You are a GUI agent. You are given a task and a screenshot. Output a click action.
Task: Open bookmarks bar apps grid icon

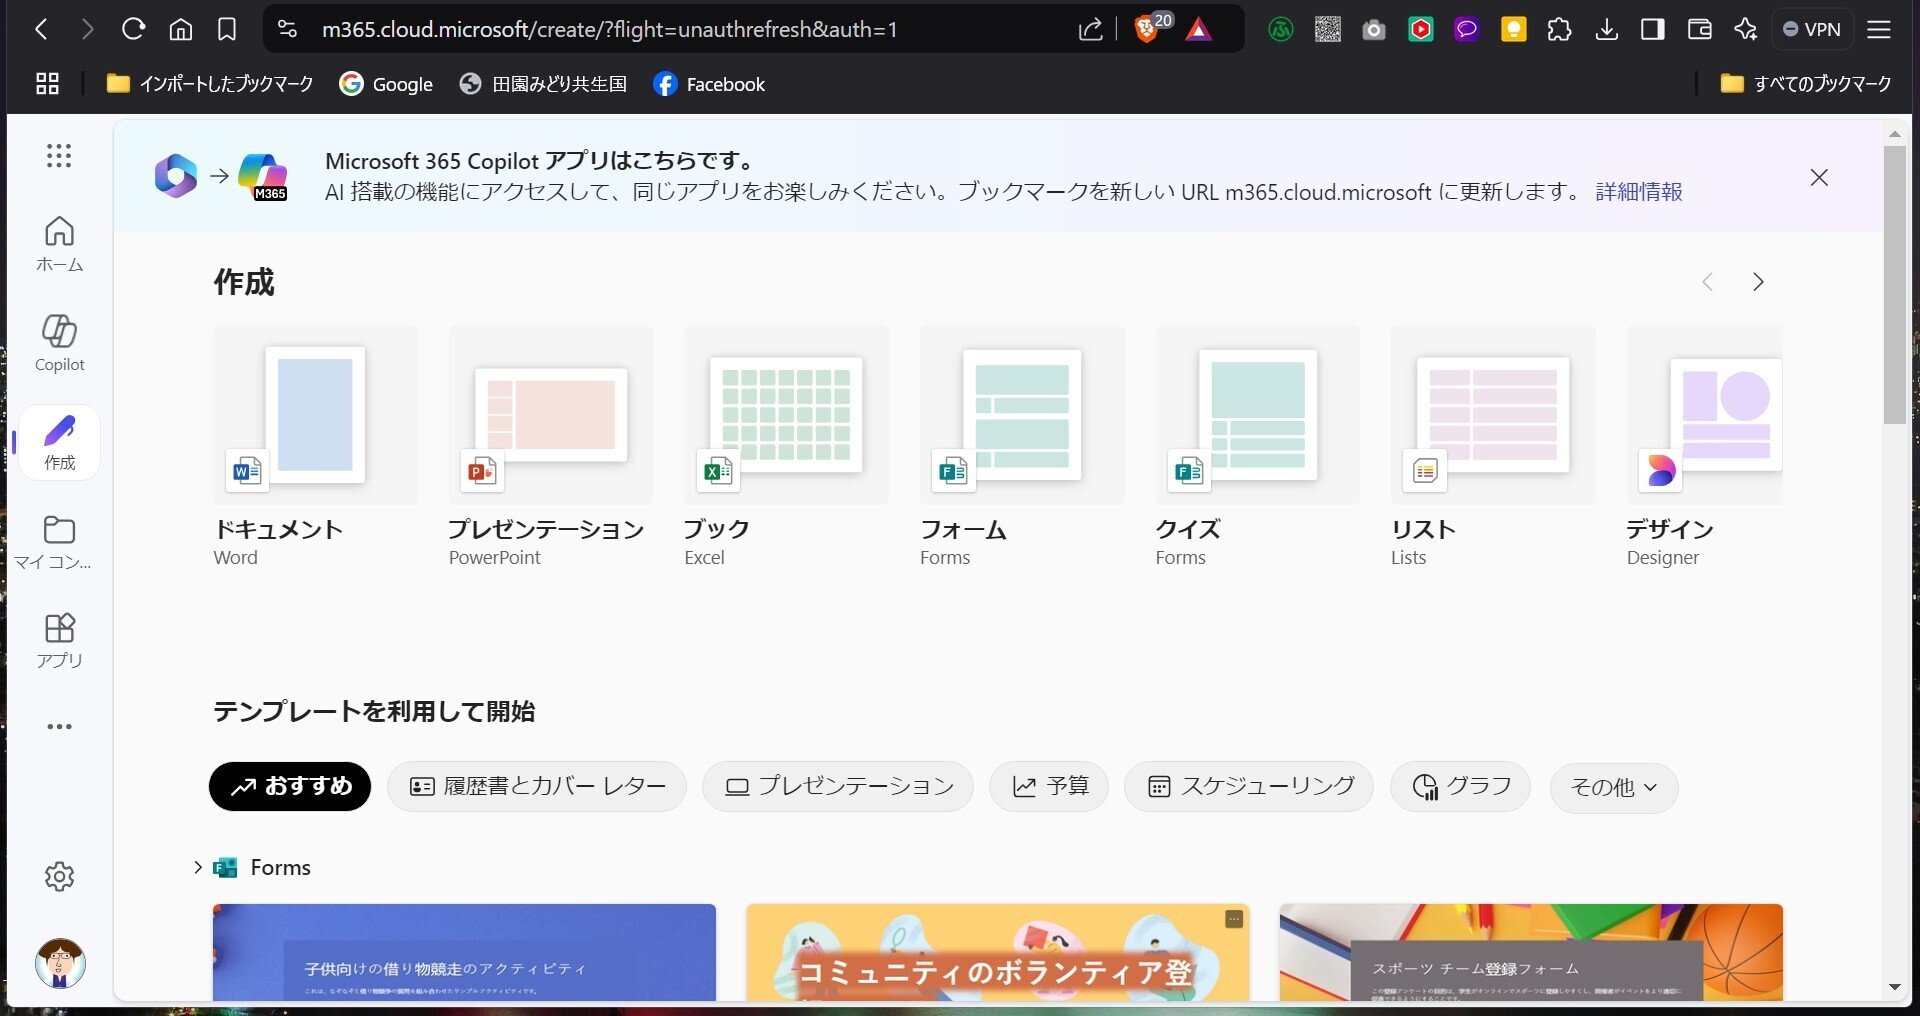pos(47,84)
